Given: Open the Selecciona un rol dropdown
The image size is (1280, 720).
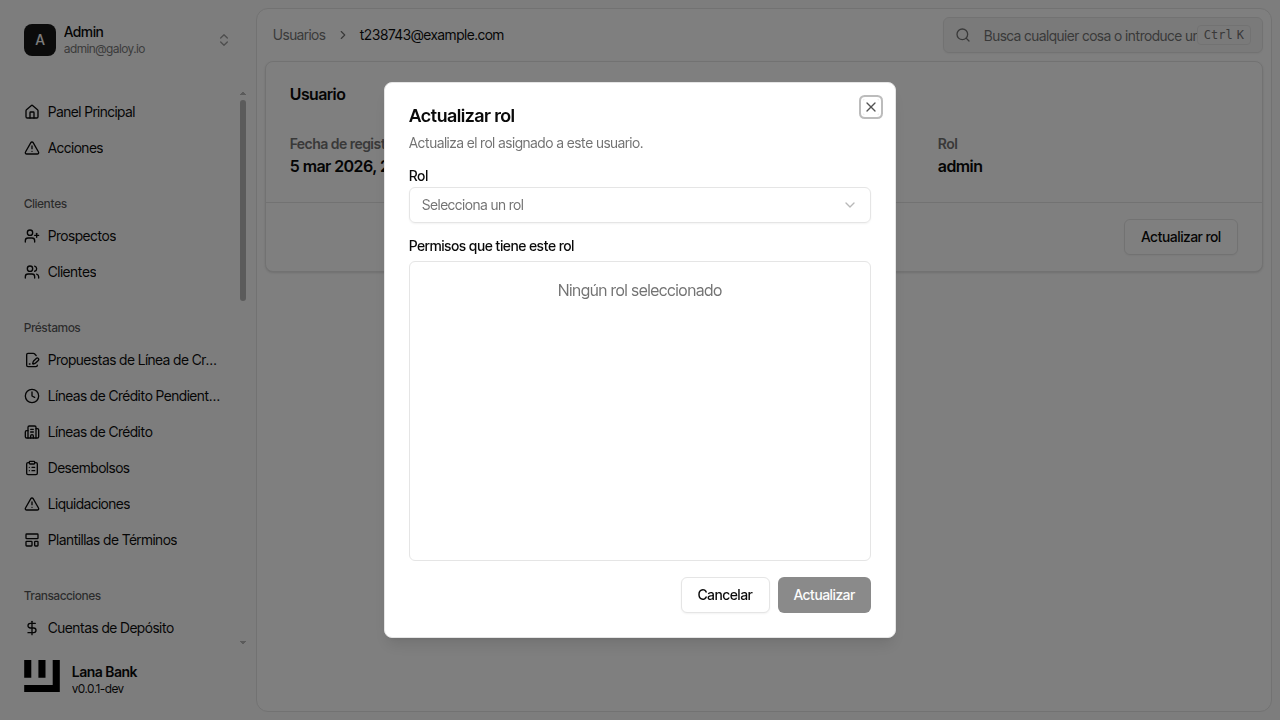Looking at the screenshot, I should [639, 205].
